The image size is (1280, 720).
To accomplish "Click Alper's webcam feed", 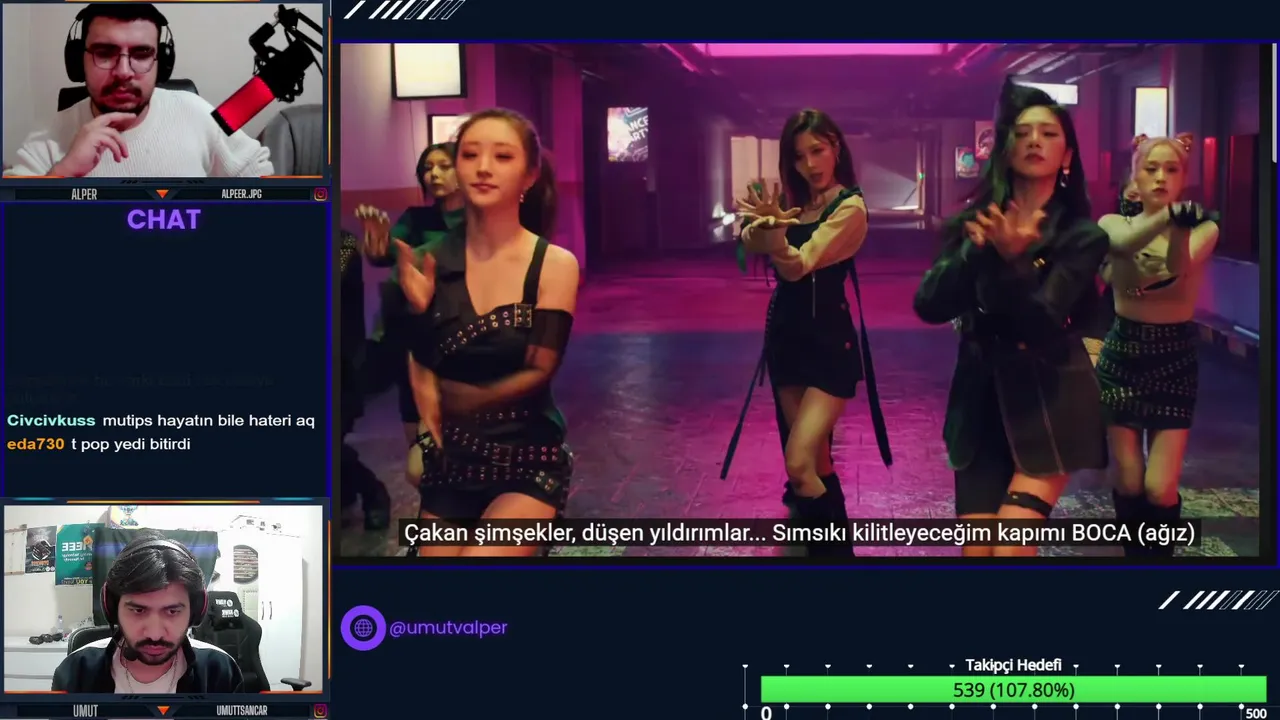I will 164,91.
